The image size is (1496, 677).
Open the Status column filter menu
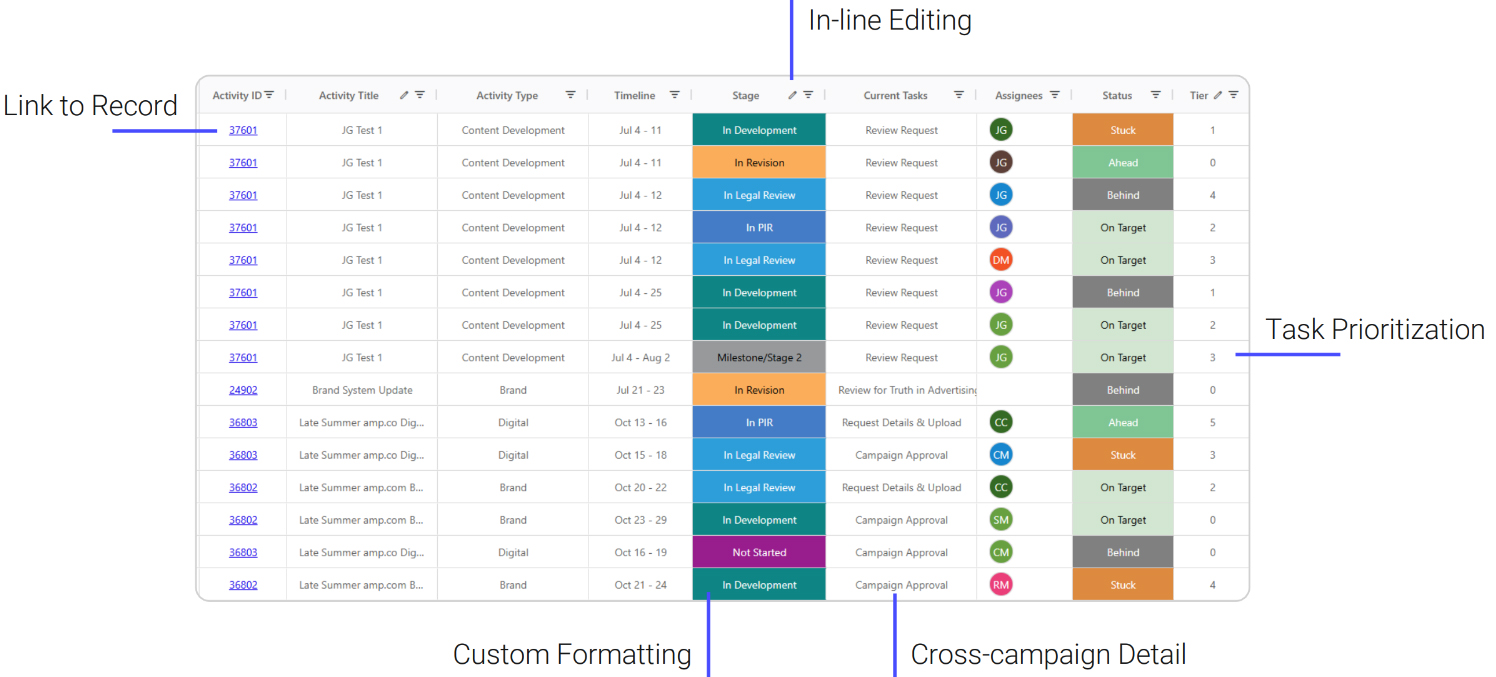click(1155, 95)
